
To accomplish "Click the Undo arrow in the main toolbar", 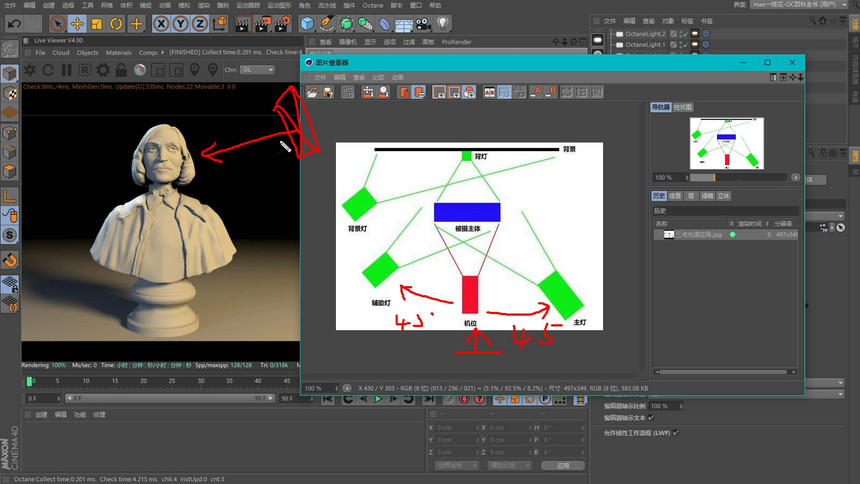I will pyautogui.click(x=14, y=23).
